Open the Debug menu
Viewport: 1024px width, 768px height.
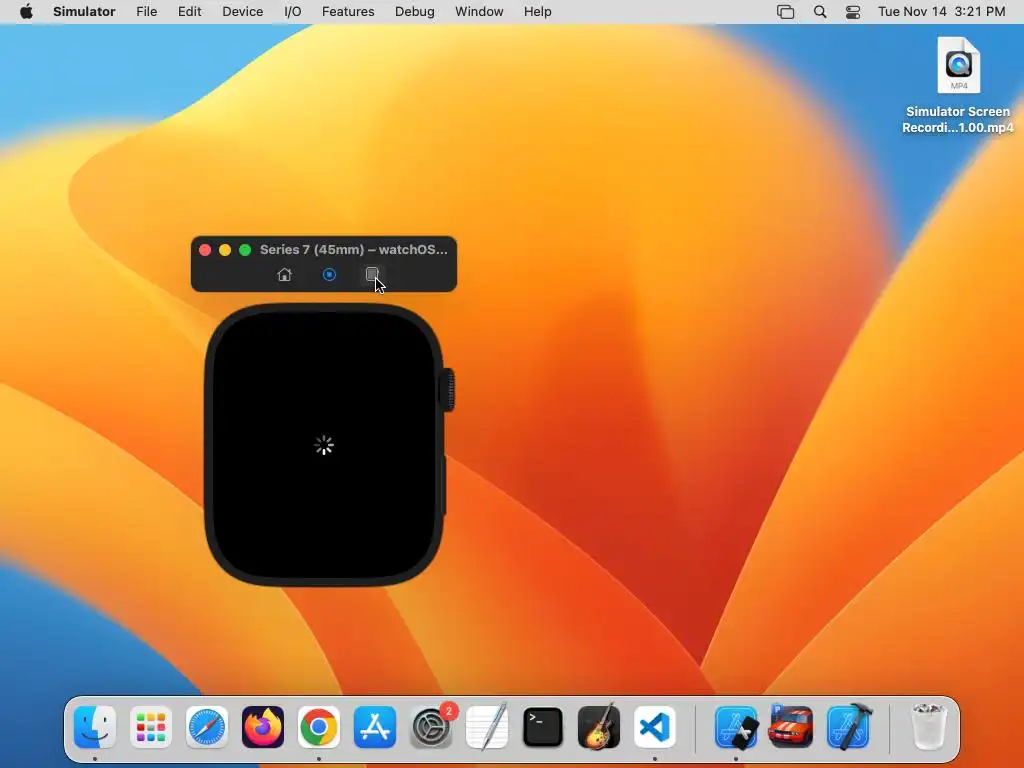click(x=415, y=12)
